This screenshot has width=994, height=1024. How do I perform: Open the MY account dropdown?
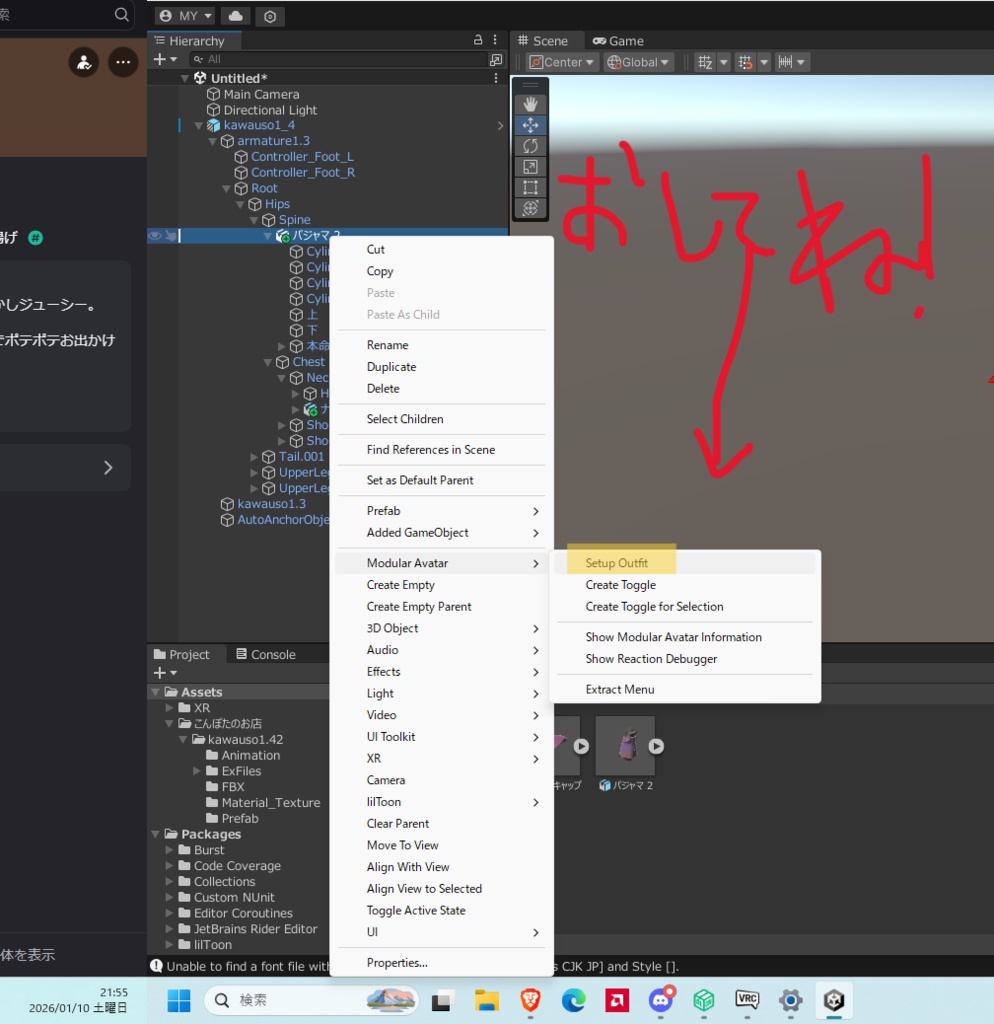[x=187, y=16]
